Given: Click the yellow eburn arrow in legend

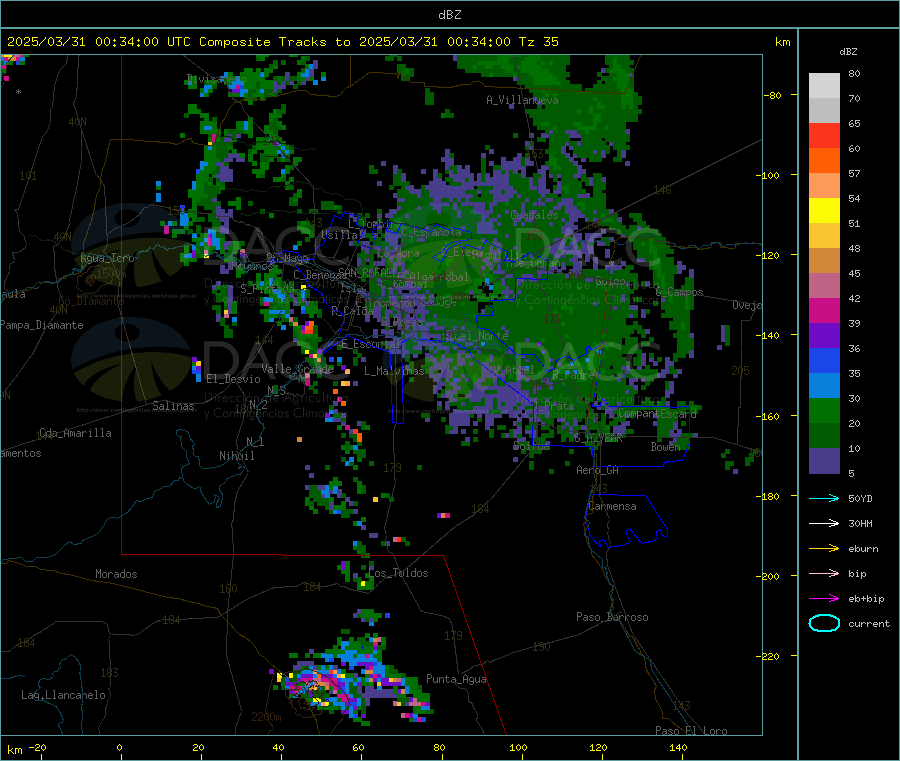Looking at the screenshot, I should (824, 549).
